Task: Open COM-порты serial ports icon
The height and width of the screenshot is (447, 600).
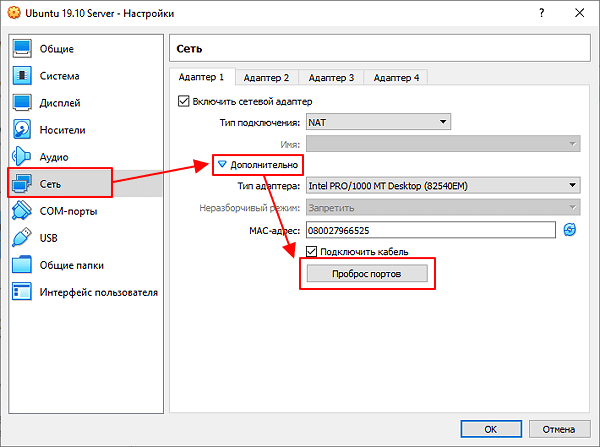Action: point(24,211)
